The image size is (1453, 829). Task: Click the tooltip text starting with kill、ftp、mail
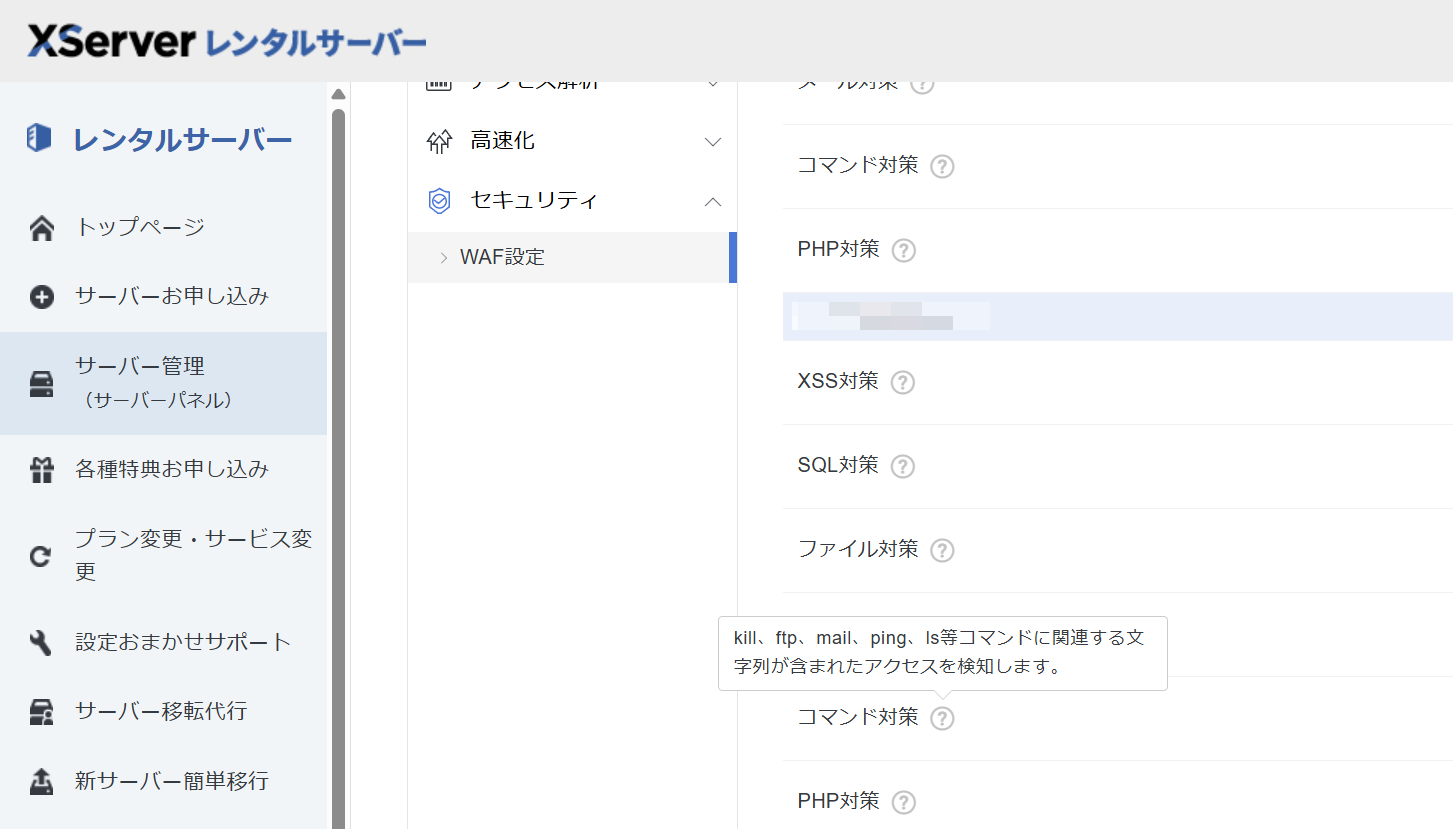click(939, 652)
